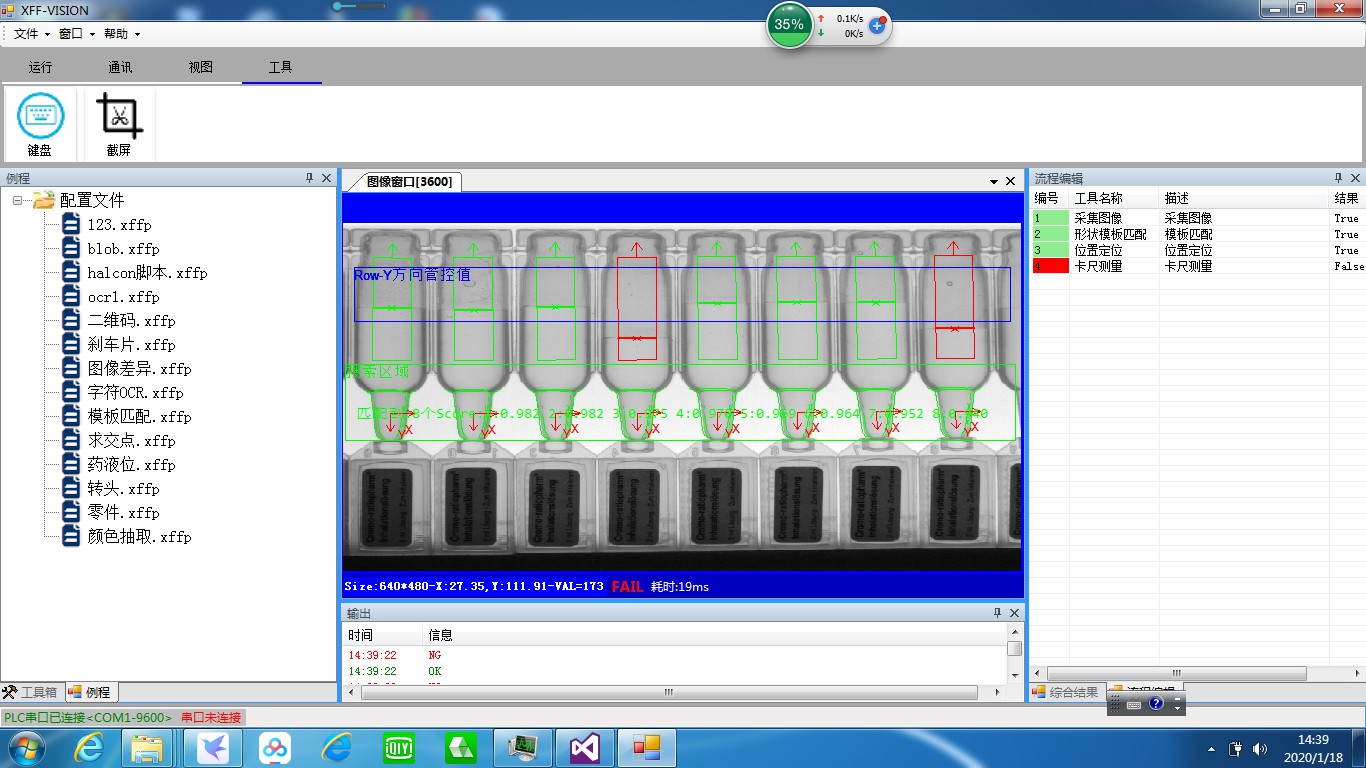Click the 工具箱 tab icon at bottom
Image resolution: width=1366 pixels, height=768 pixels.
click(x=10, y=692)
